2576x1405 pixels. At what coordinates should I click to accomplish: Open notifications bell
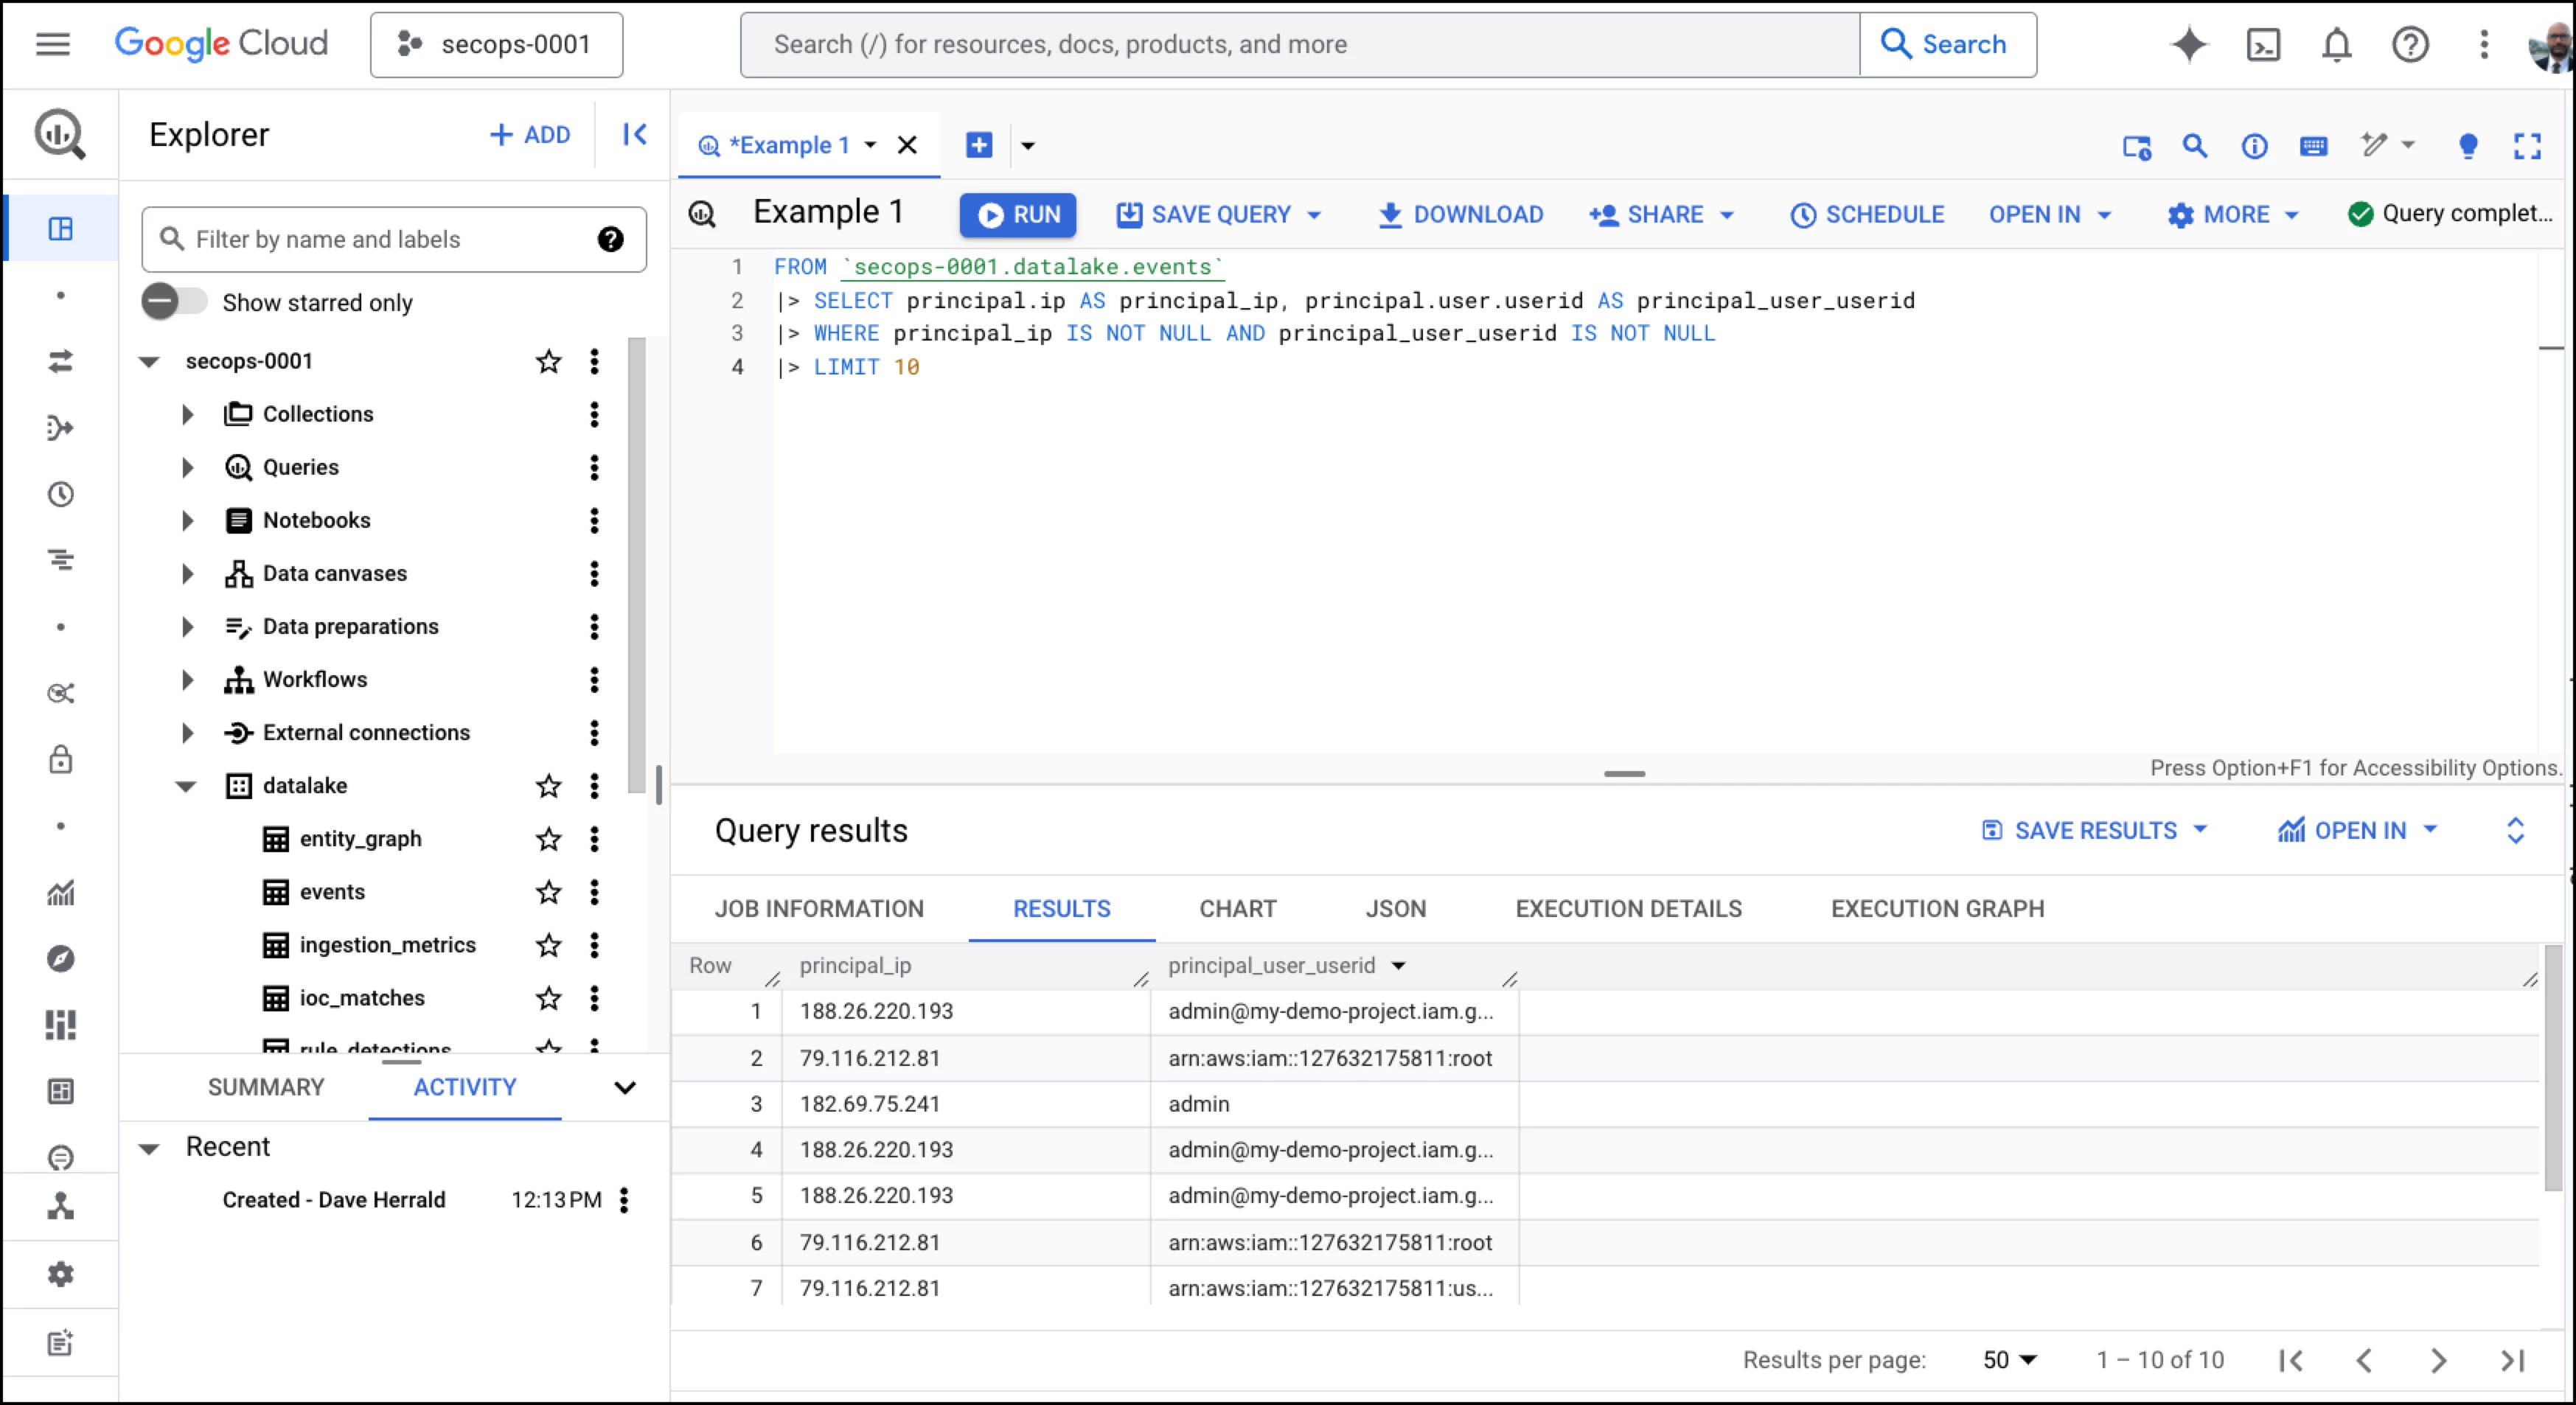coord(2336,44)
